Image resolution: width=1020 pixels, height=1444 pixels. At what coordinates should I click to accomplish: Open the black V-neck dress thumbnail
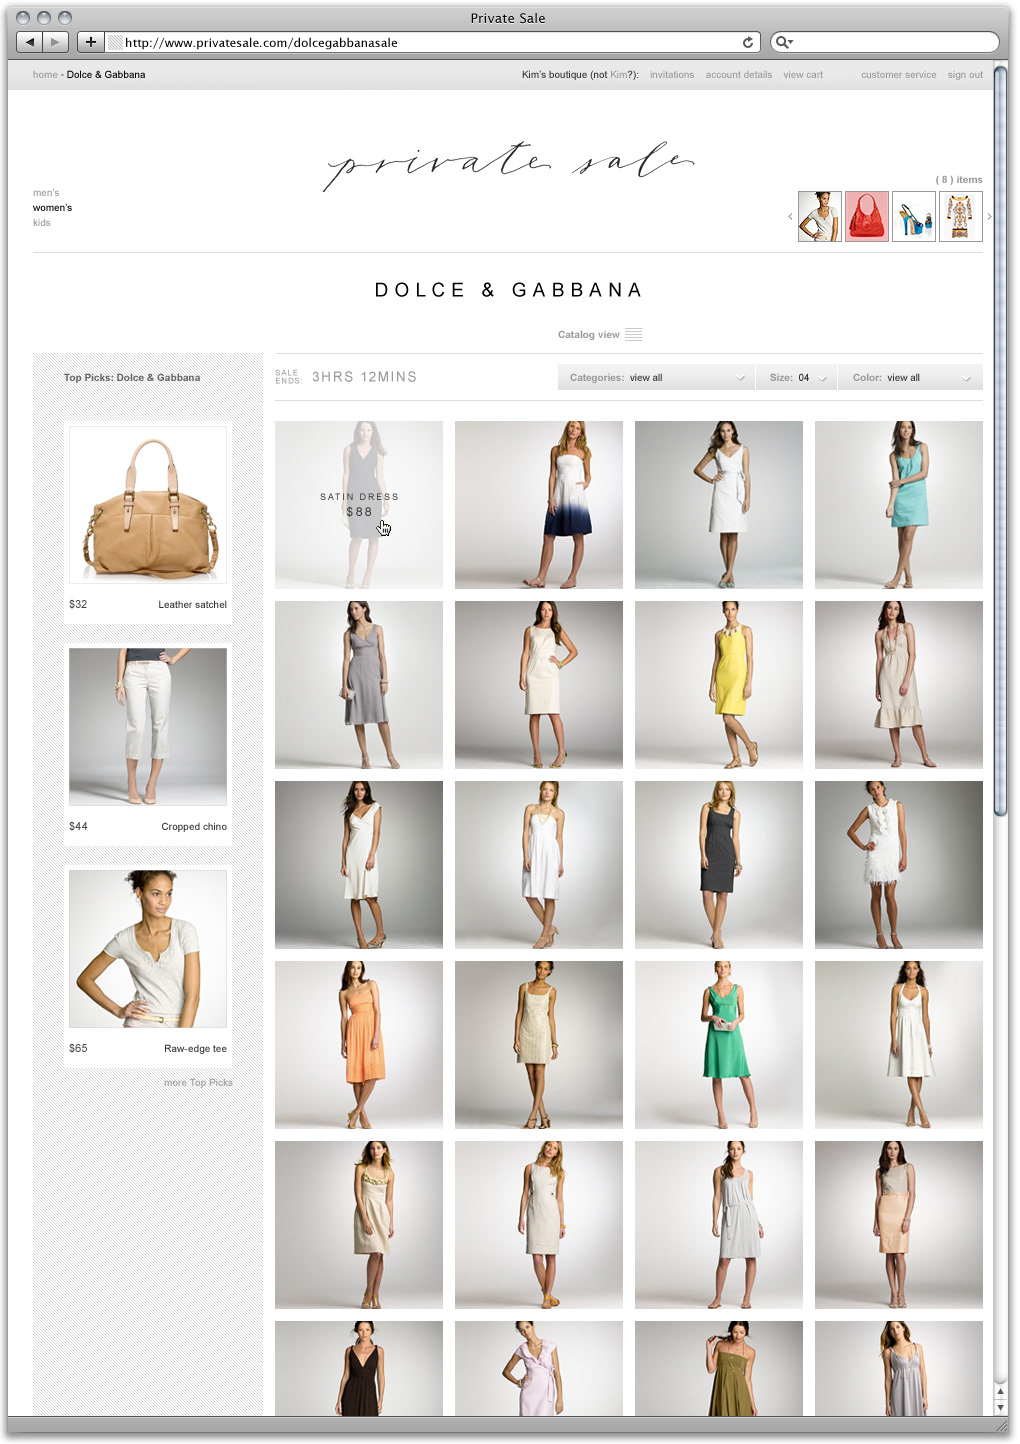(359, 1368)
